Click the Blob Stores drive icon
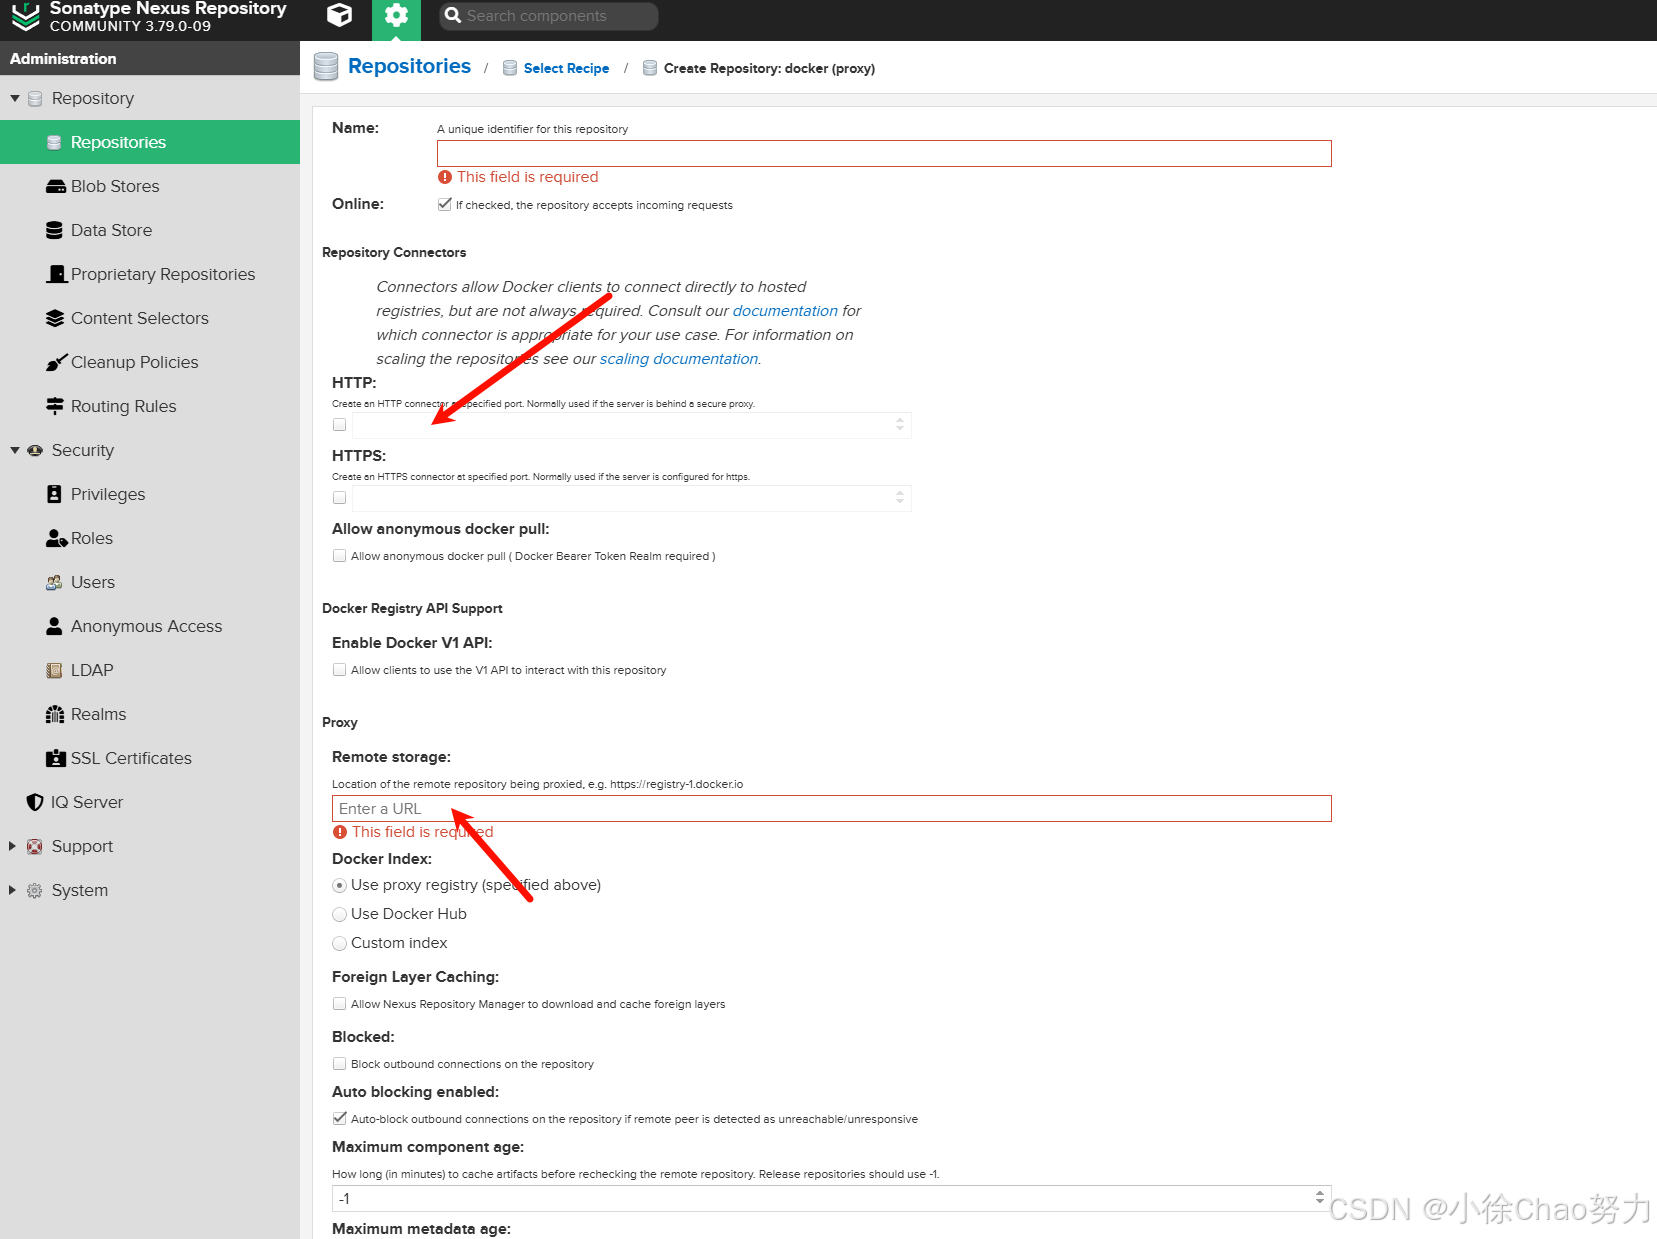The image size is (1657, 1239). pyautogui.click(x=55, y=186)
